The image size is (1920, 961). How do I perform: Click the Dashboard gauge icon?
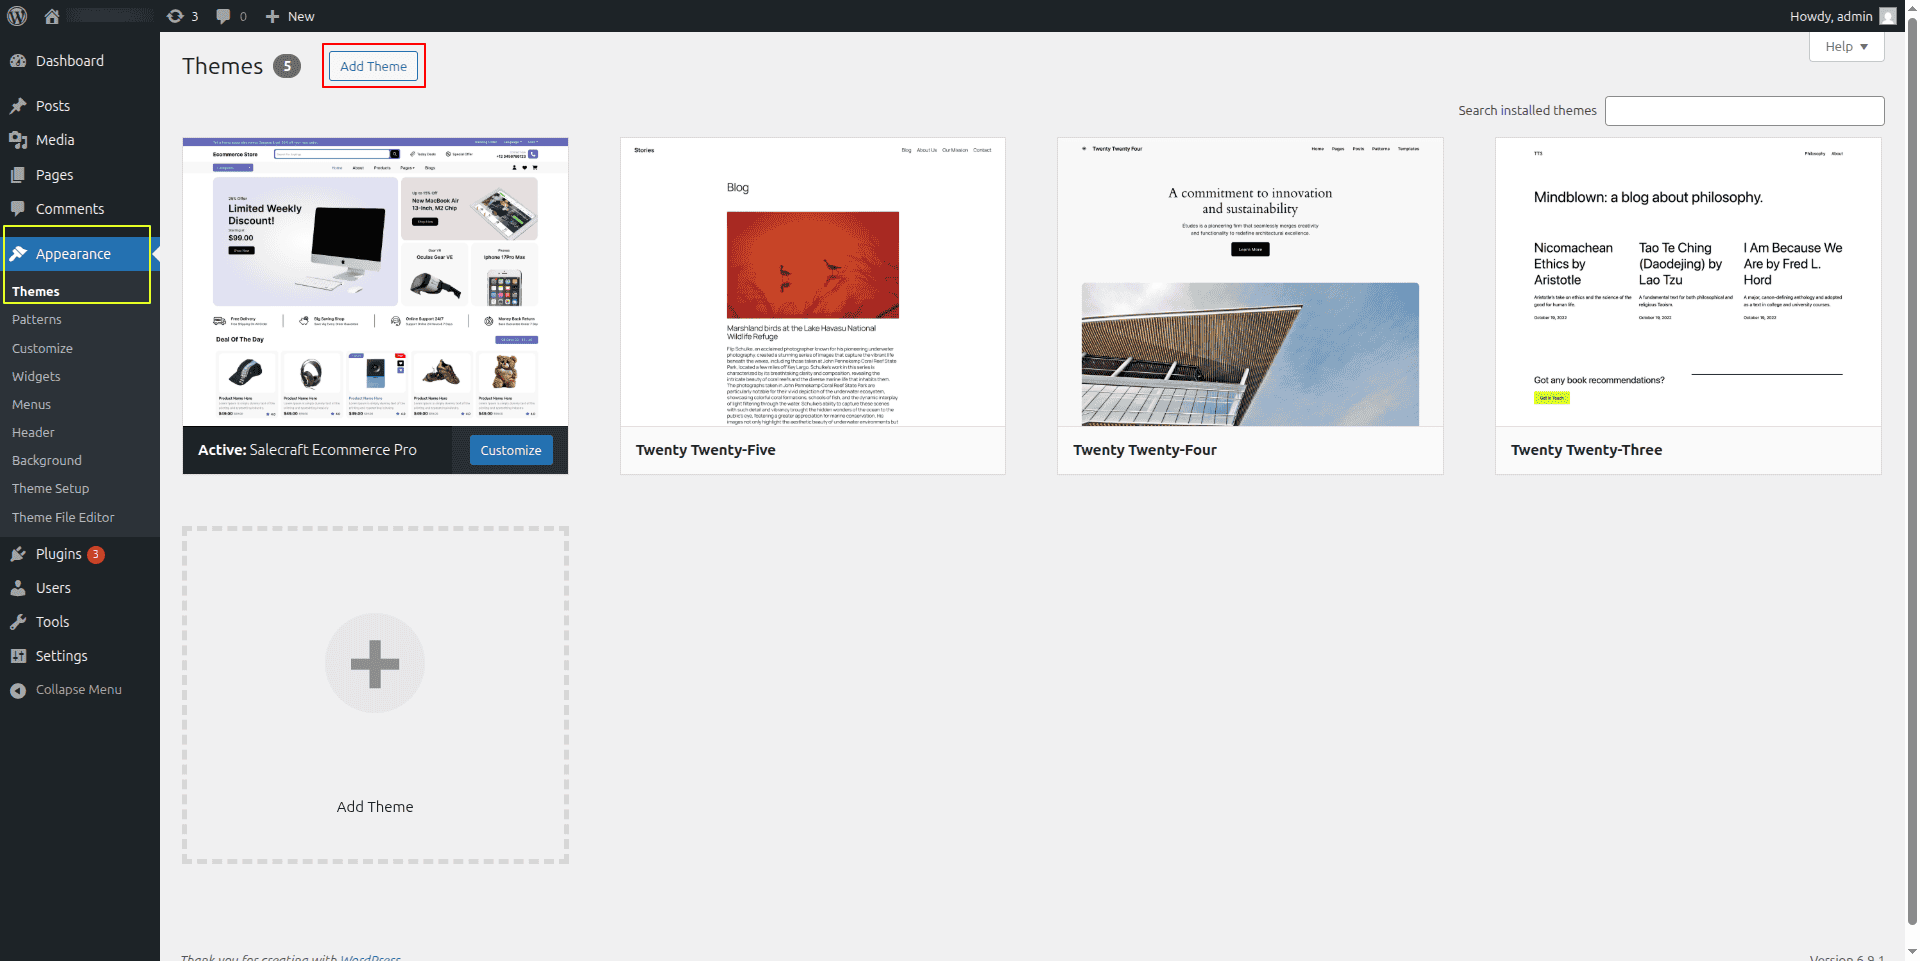pos(18,61)
